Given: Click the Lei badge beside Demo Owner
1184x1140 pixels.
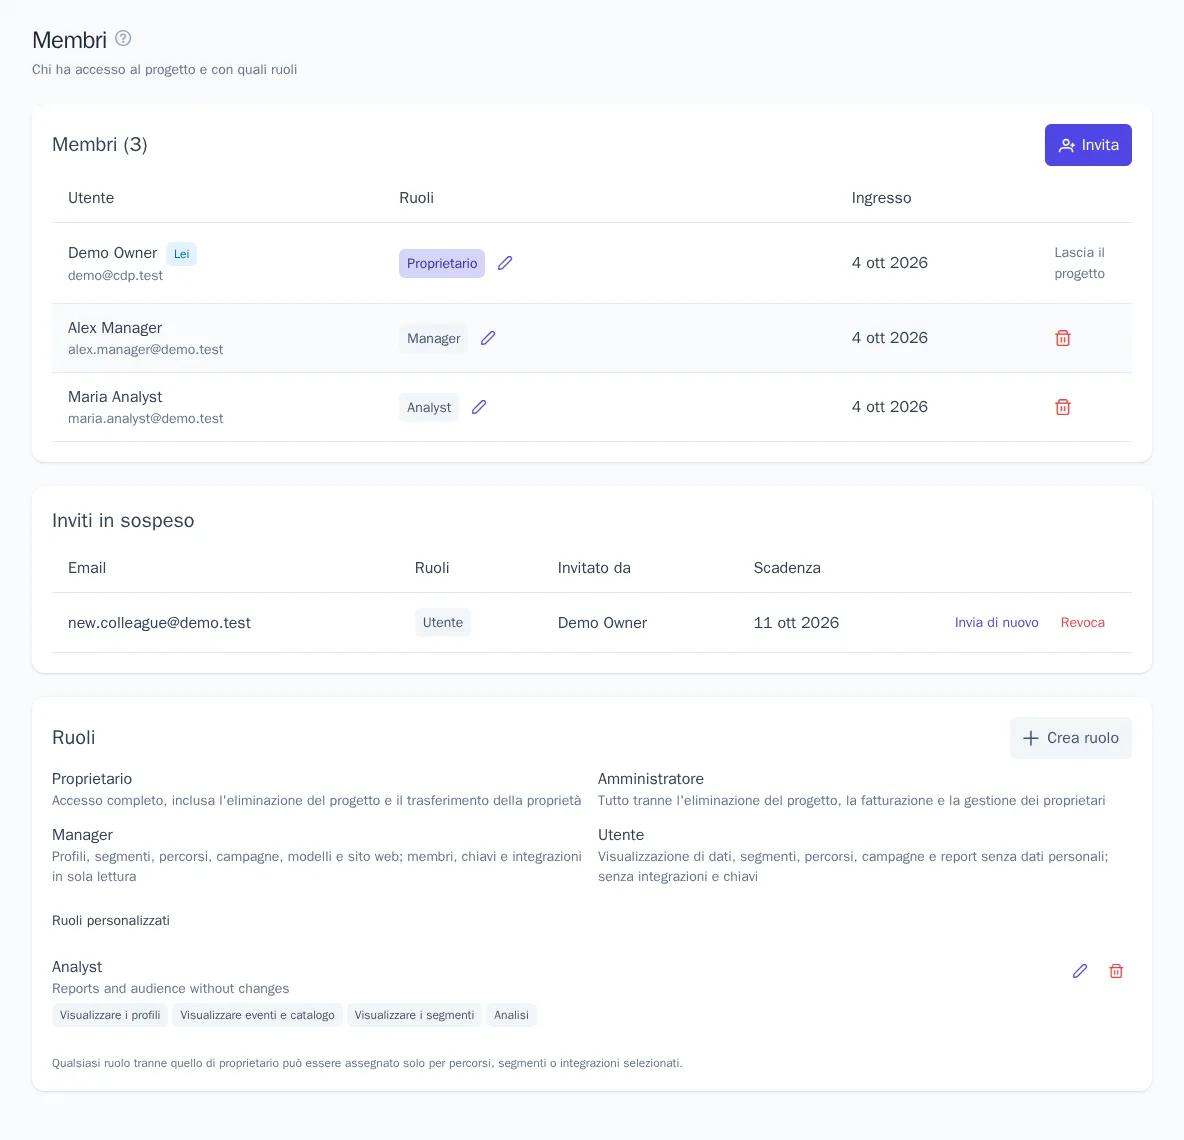Looking at the screenshot, I should pos(181,254).
